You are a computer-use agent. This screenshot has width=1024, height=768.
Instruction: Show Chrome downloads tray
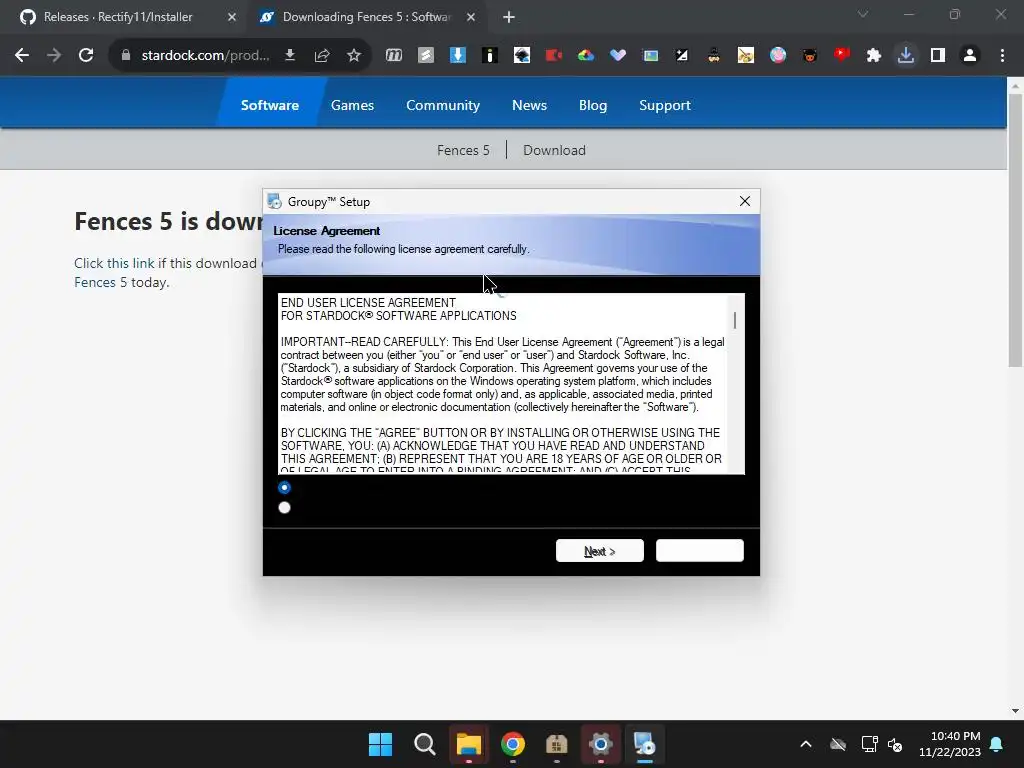906,56
